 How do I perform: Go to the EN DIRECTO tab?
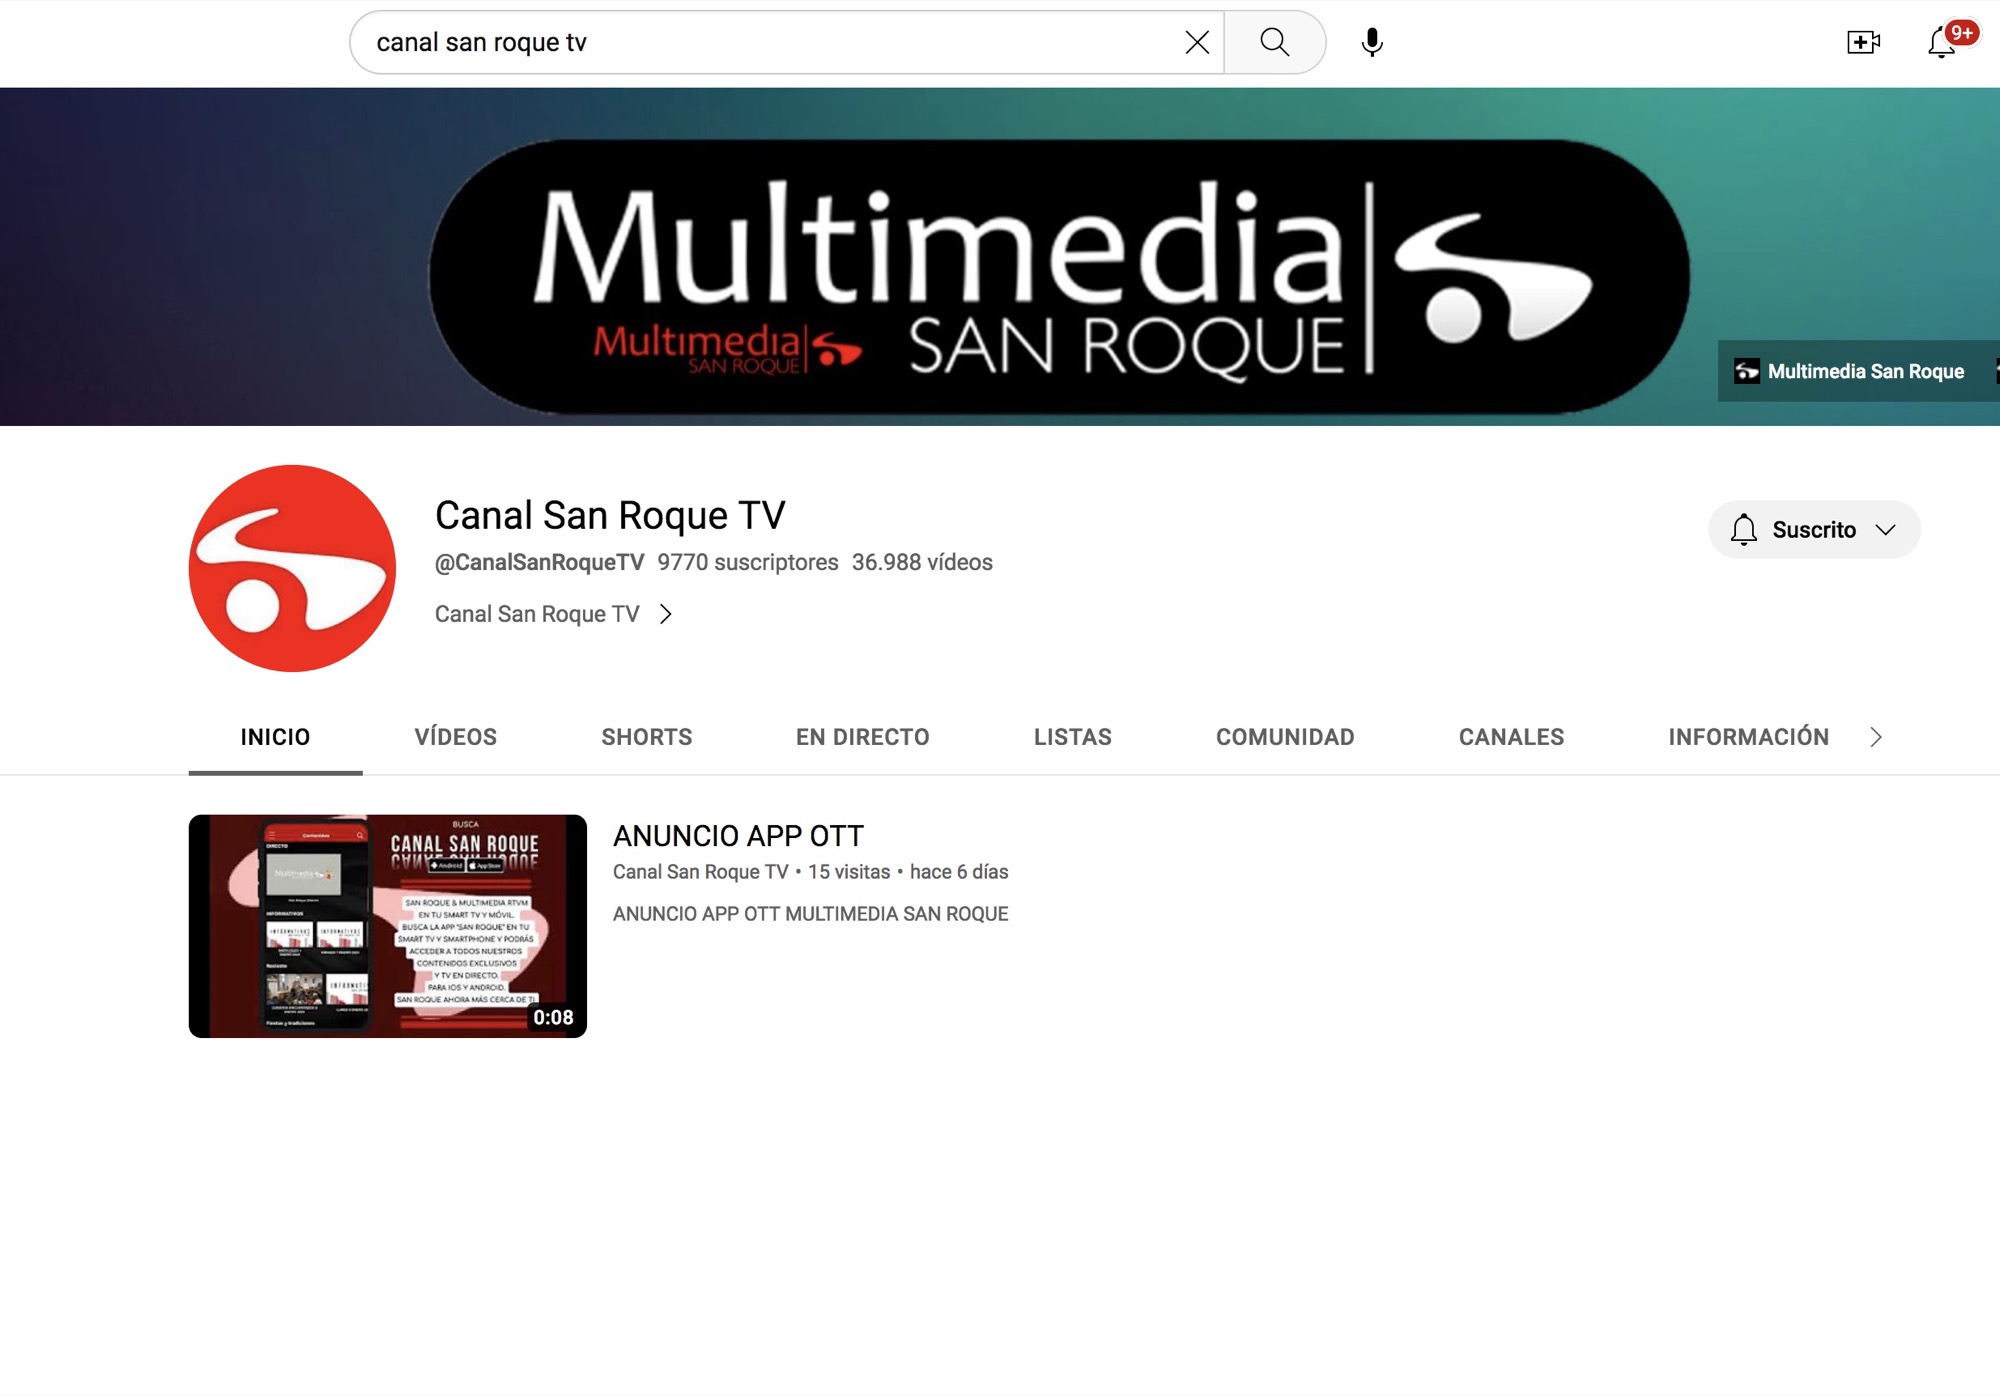pyautogui.click(x=863, y=737)
